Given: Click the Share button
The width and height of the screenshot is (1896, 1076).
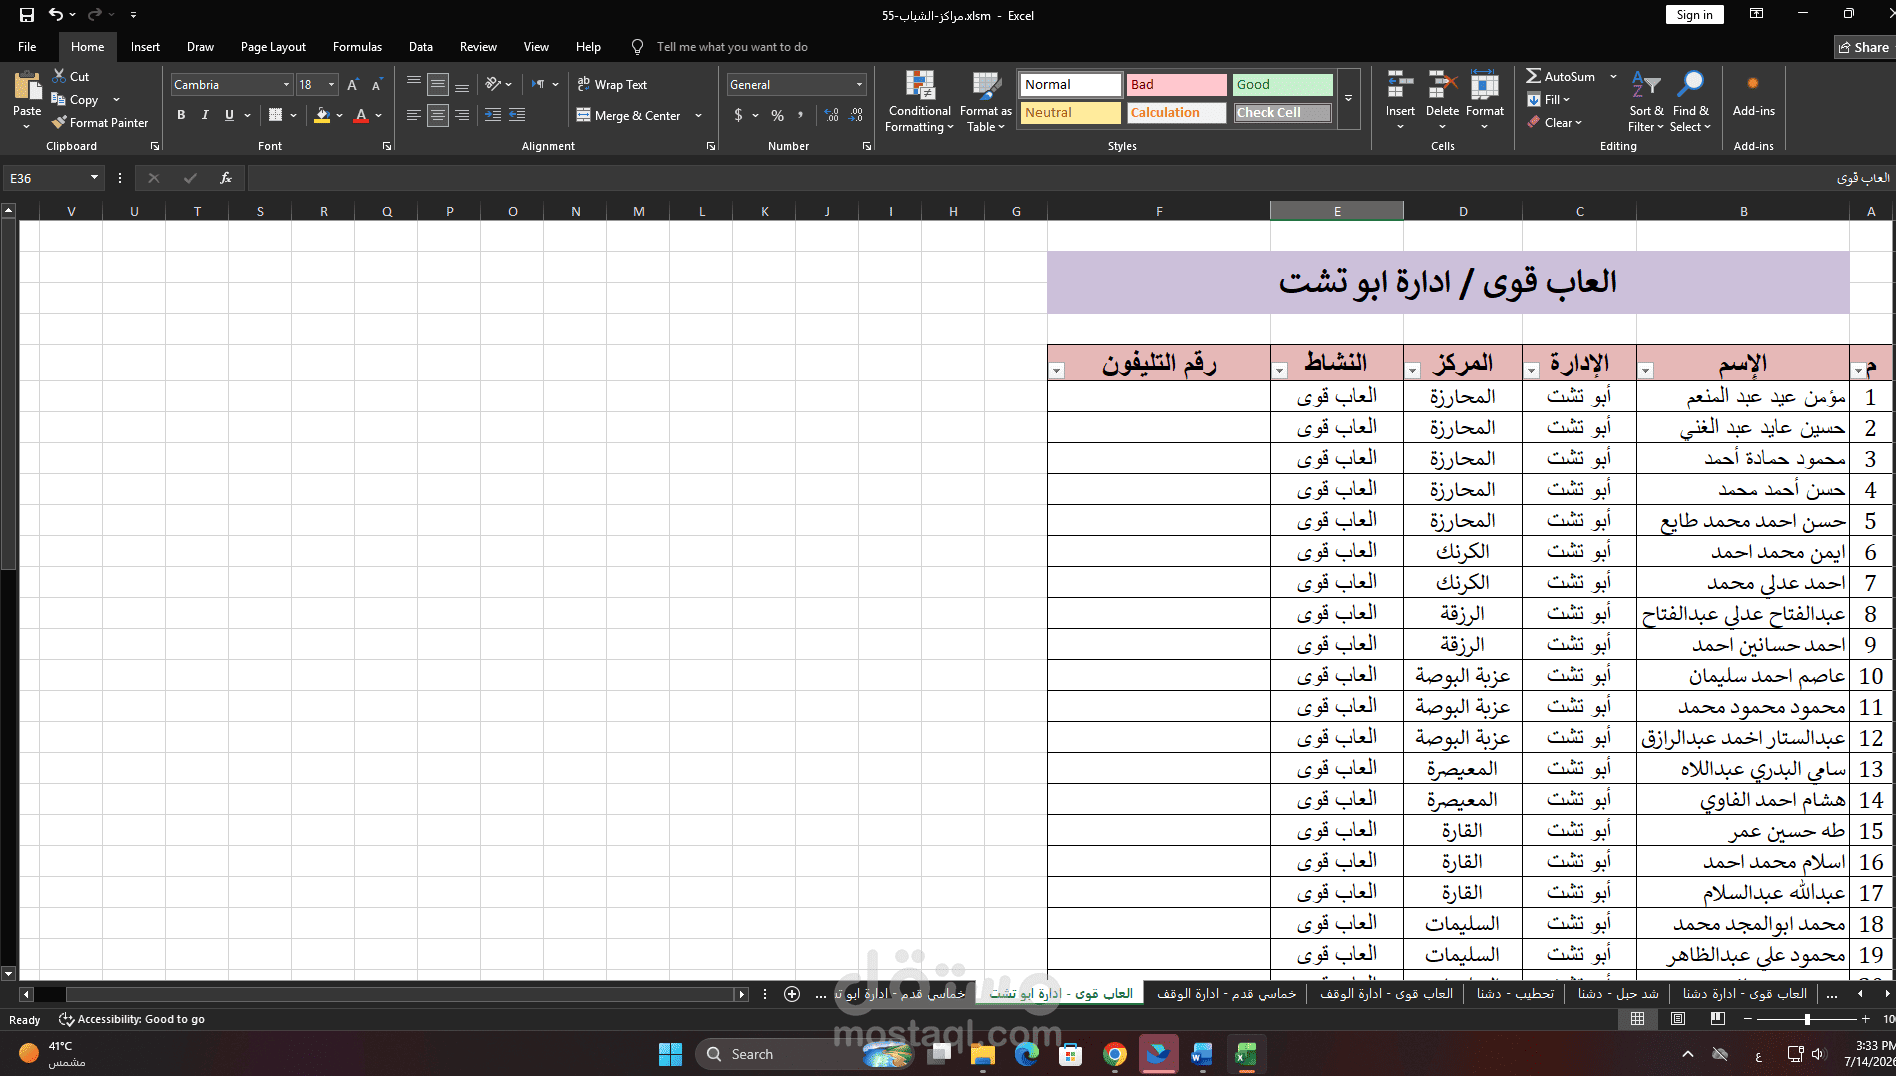Looking at the screenshot, I should [1864, 47].
